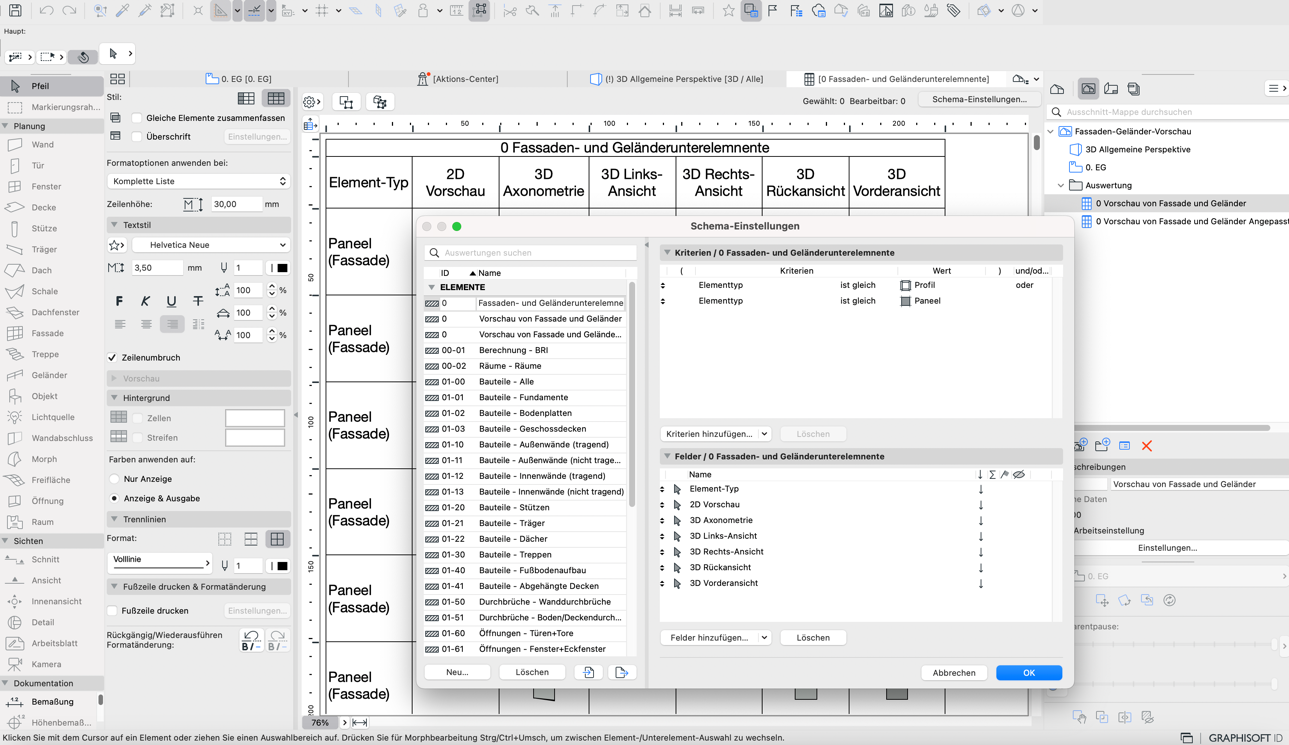Click Zellen background color swatch
Image resolution: width=1289 pixels, height=745 pixels.
[x=255, y=418]
